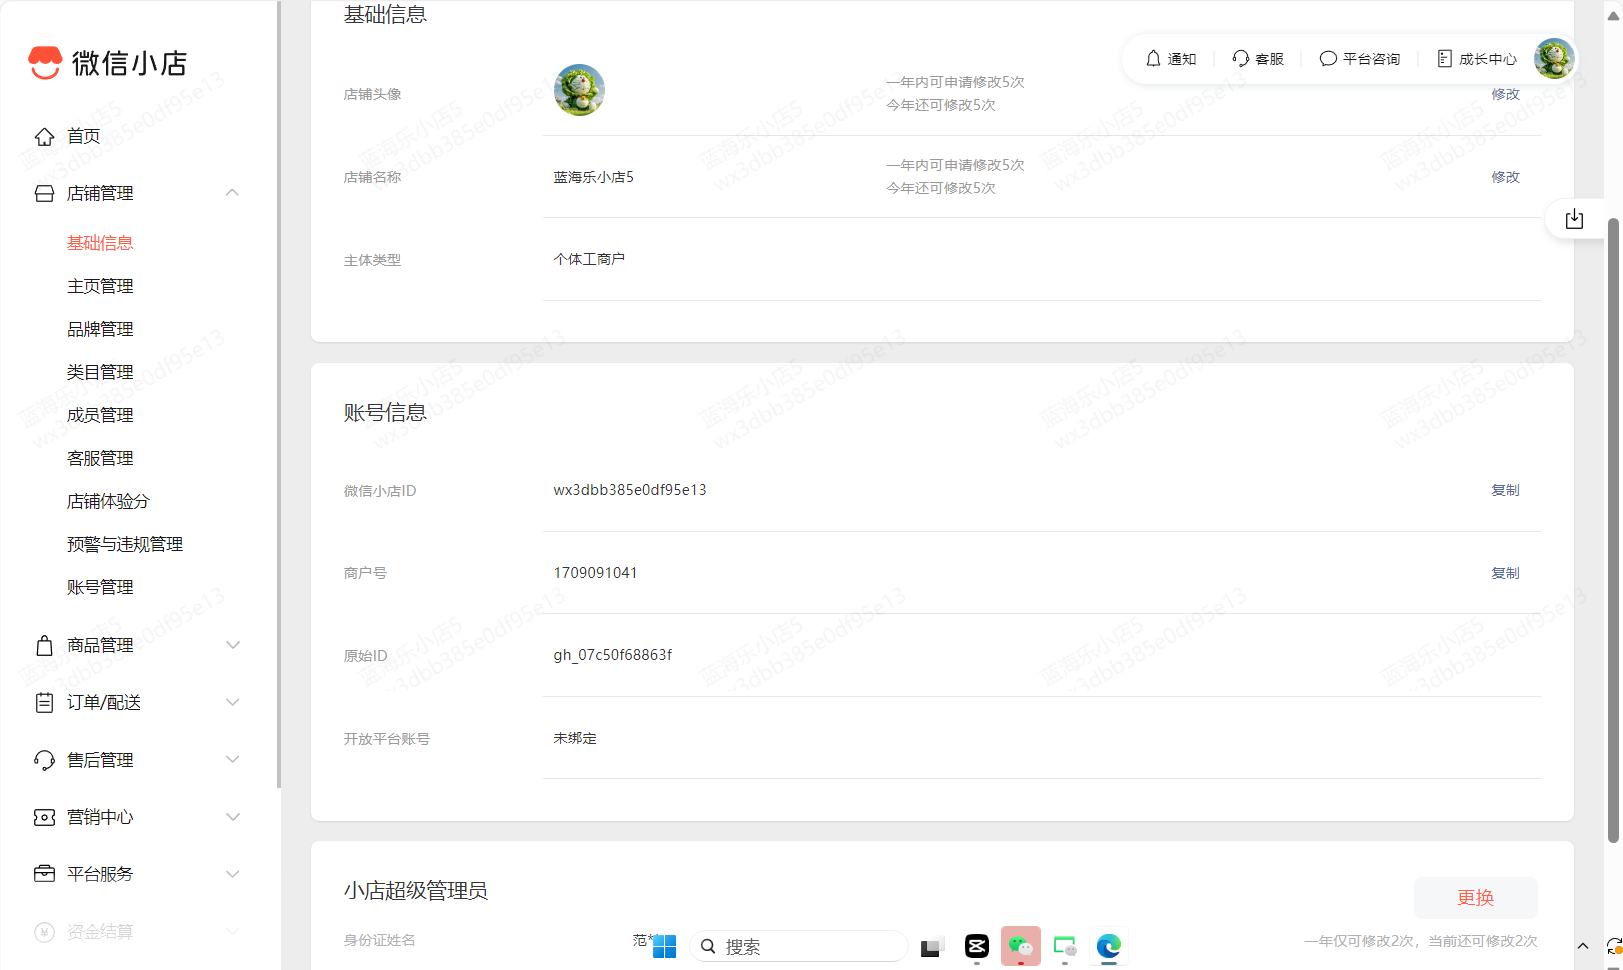Click the page vertical scrollbar

click(x=1613, y=530)
